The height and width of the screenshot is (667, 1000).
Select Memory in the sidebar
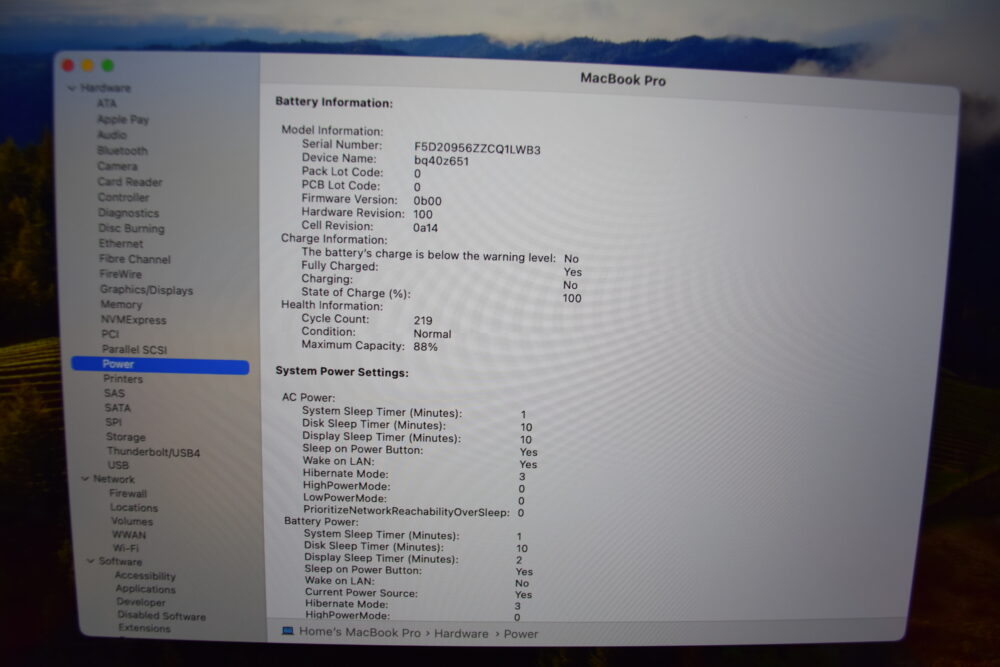121,305
